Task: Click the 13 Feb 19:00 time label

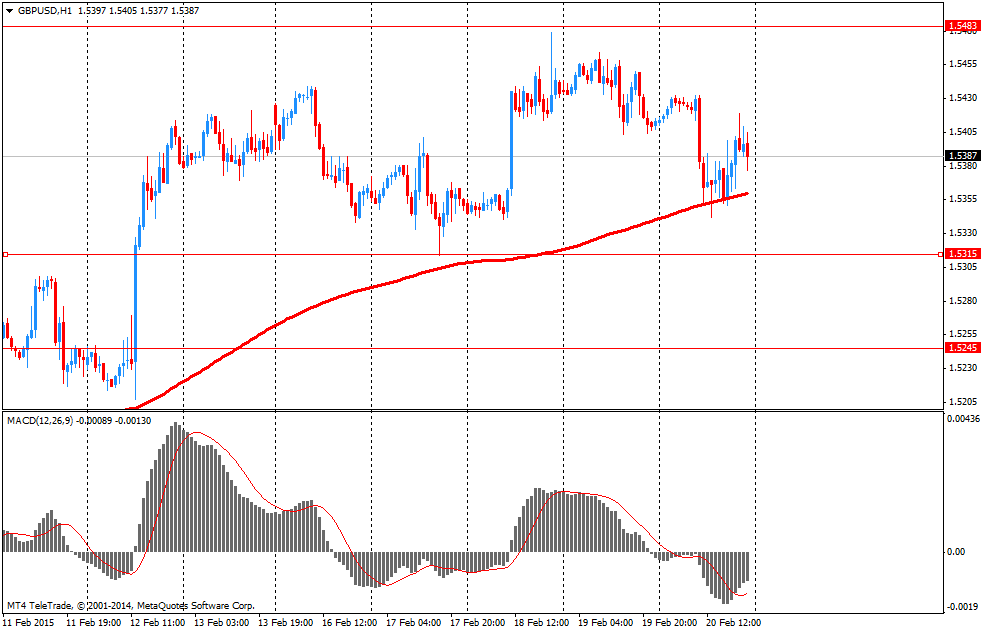Action: 285,622
